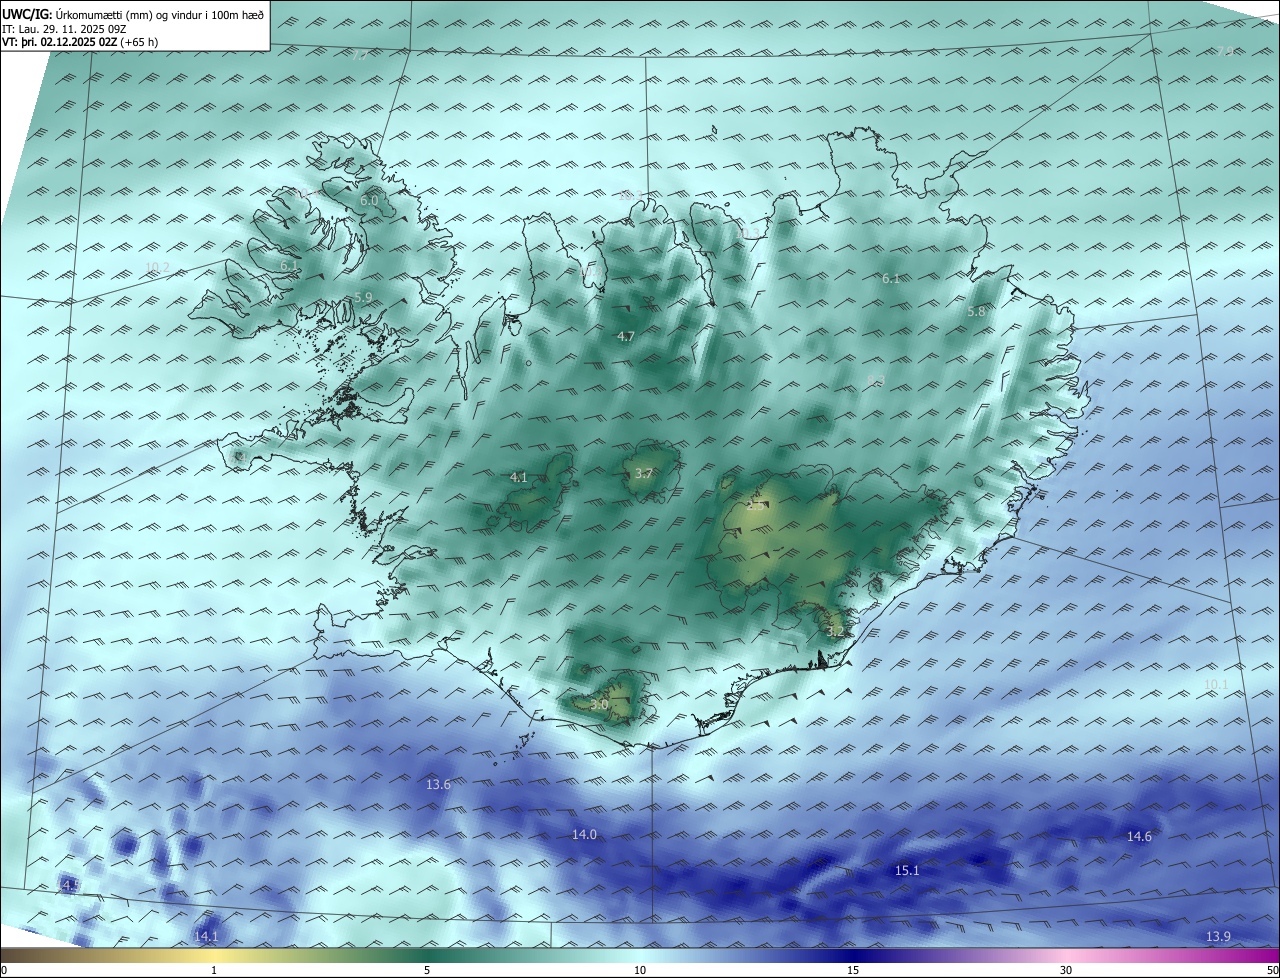The image size is (1280, 978).
Task: Click the 14.0 value label on map
Action: (x=584, y=834)
